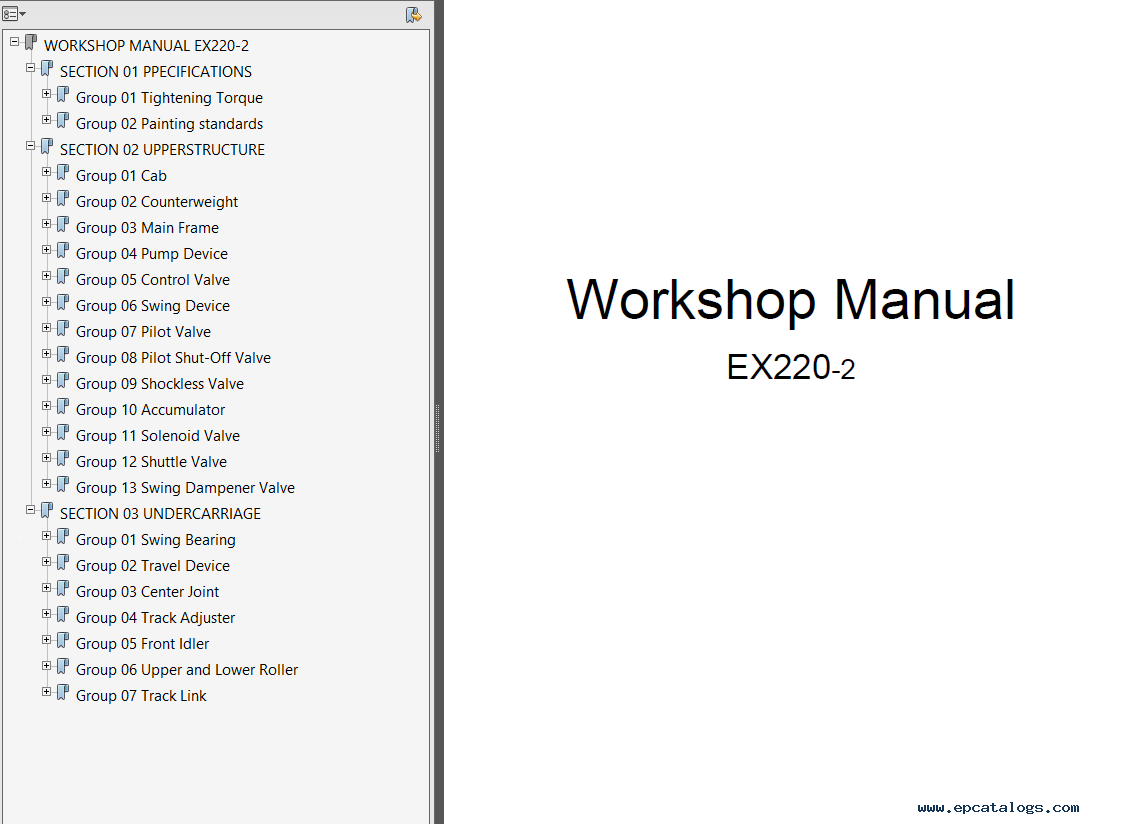Select Group 02 Painting standards bookmark

point(169,124)
